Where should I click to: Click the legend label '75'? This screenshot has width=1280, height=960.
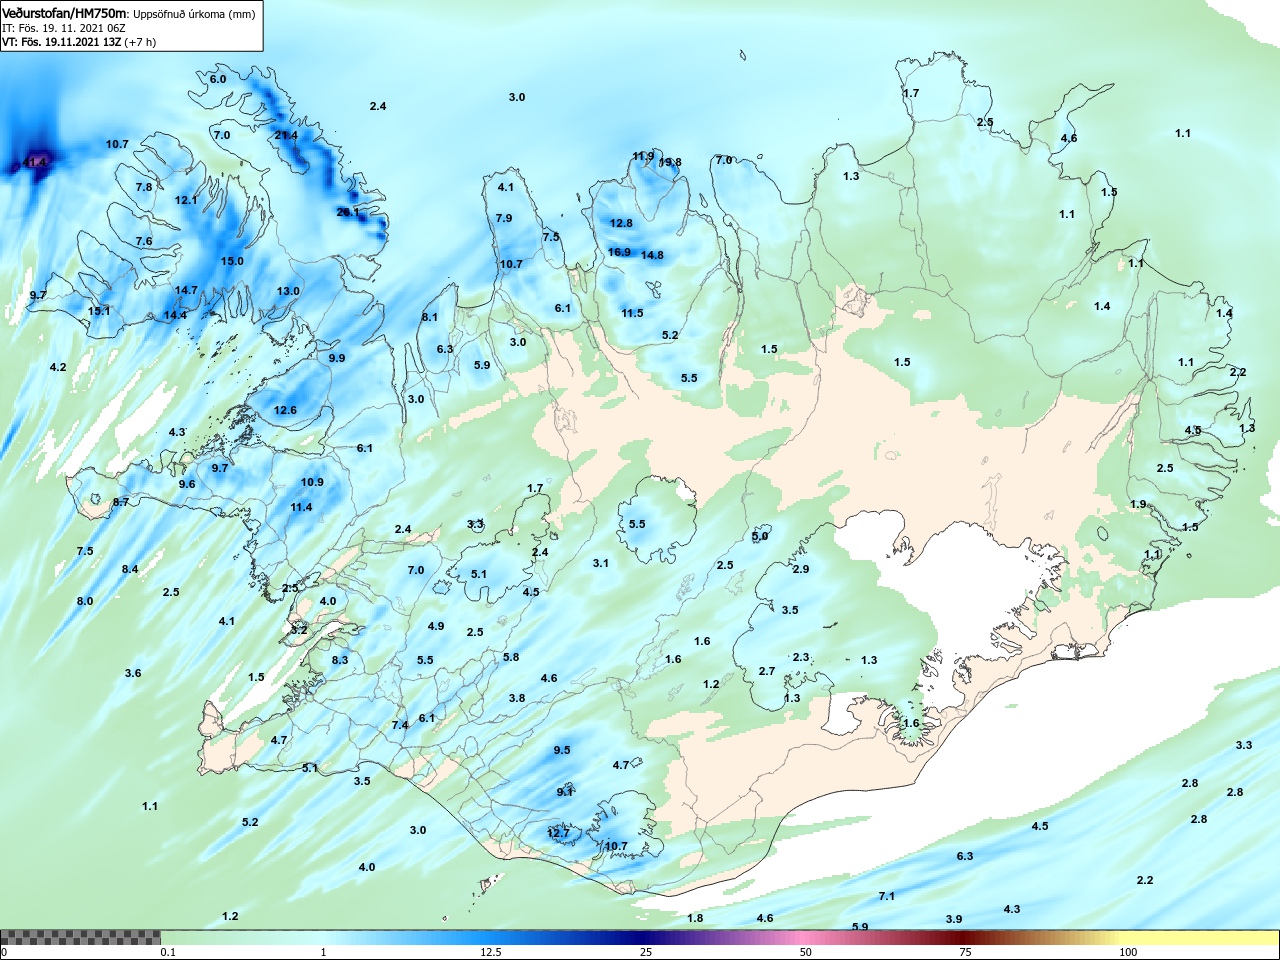coord(965,953)
